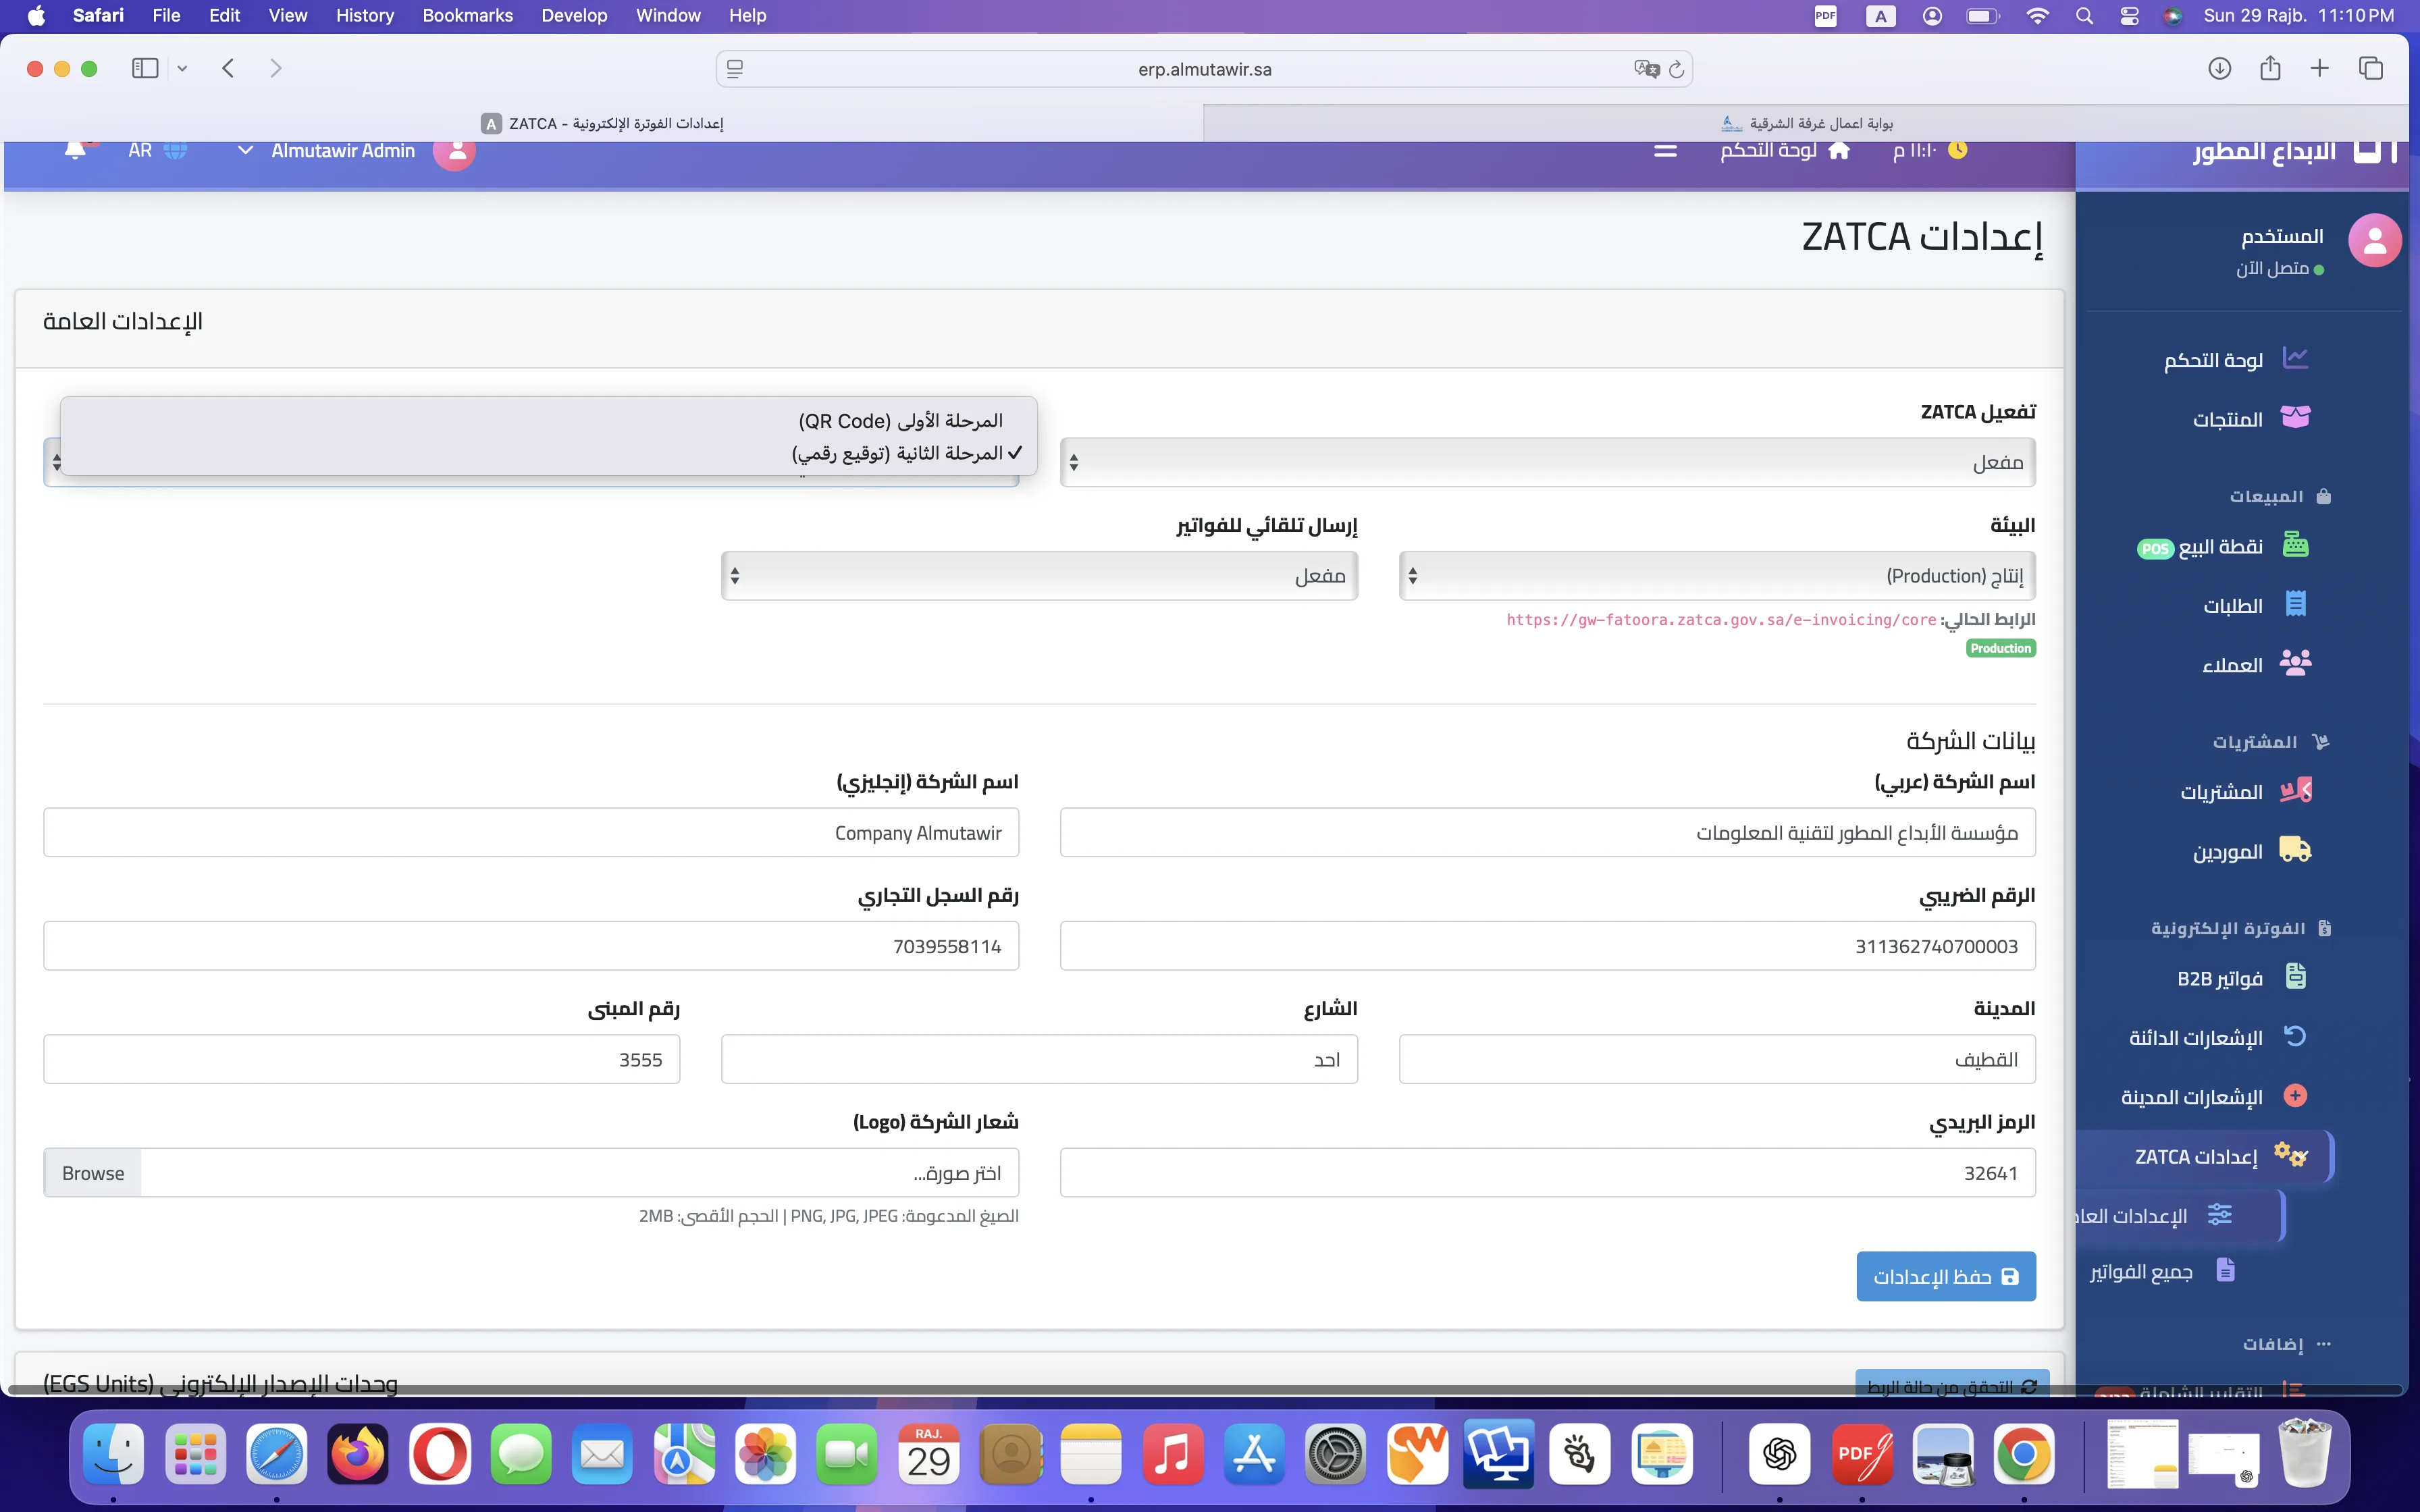Open Safari History menu
The height and width of the screenshot is (1512, 2420).
pyautogui.click(x=365, y=15)
